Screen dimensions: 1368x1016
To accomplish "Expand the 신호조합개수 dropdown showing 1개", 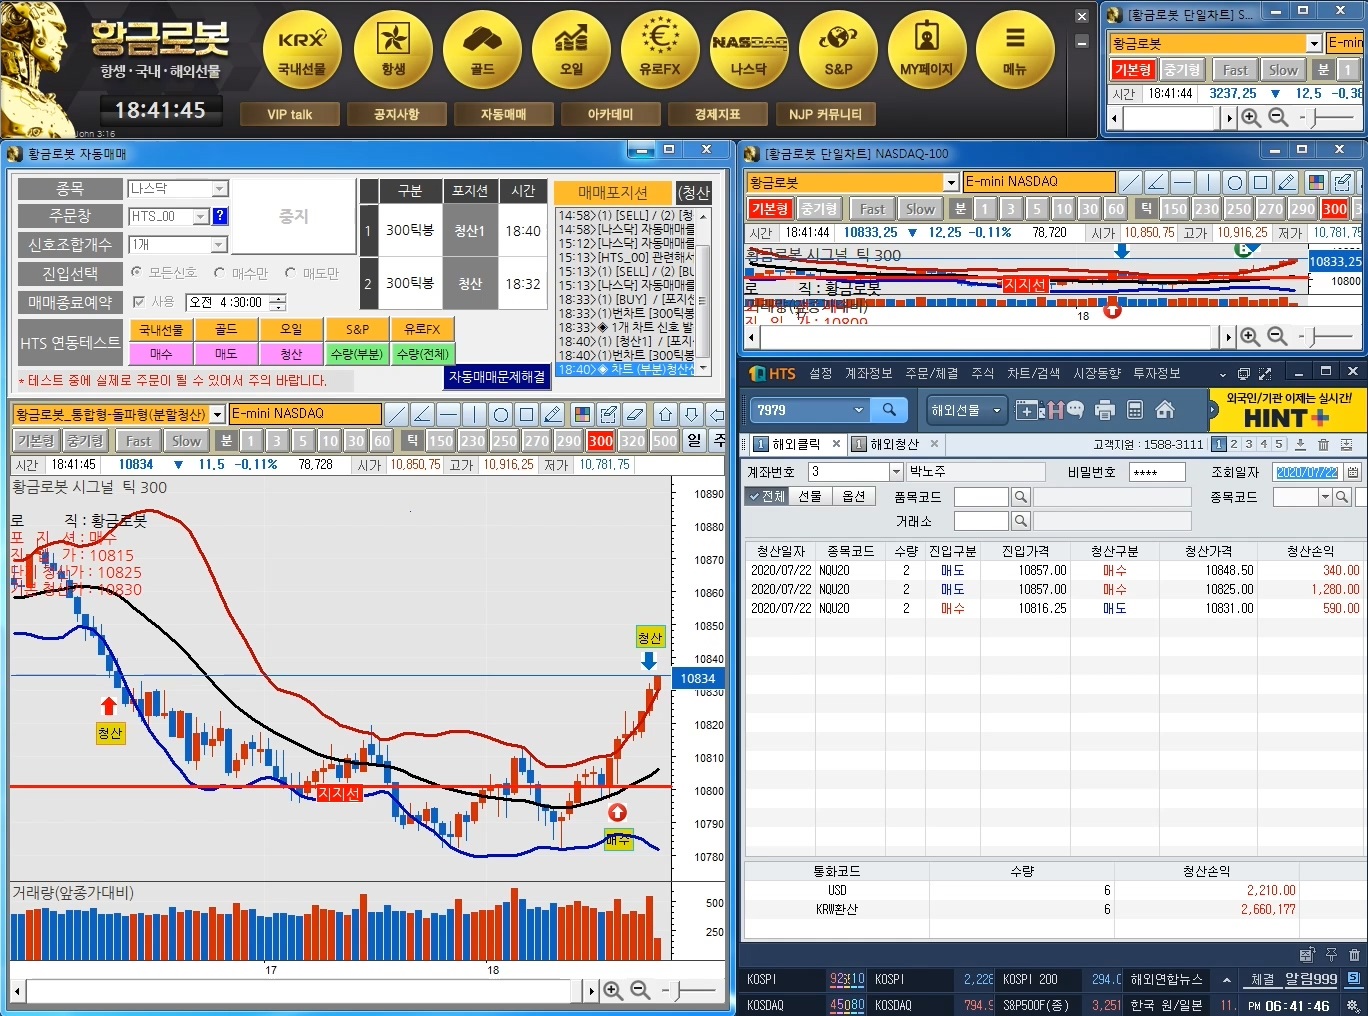I will (220, 245).
